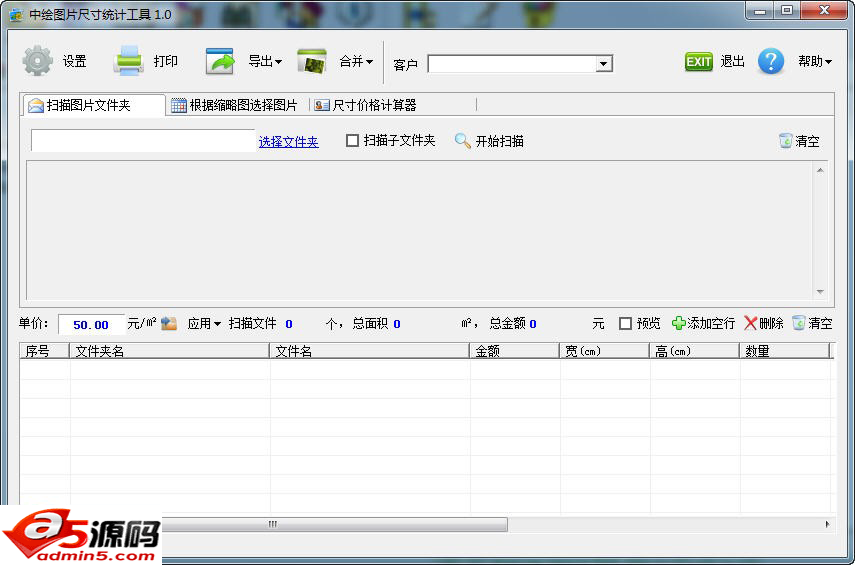Screen dimensions: 855x565
Task: Minimize the window
Action: coord(761,11)
